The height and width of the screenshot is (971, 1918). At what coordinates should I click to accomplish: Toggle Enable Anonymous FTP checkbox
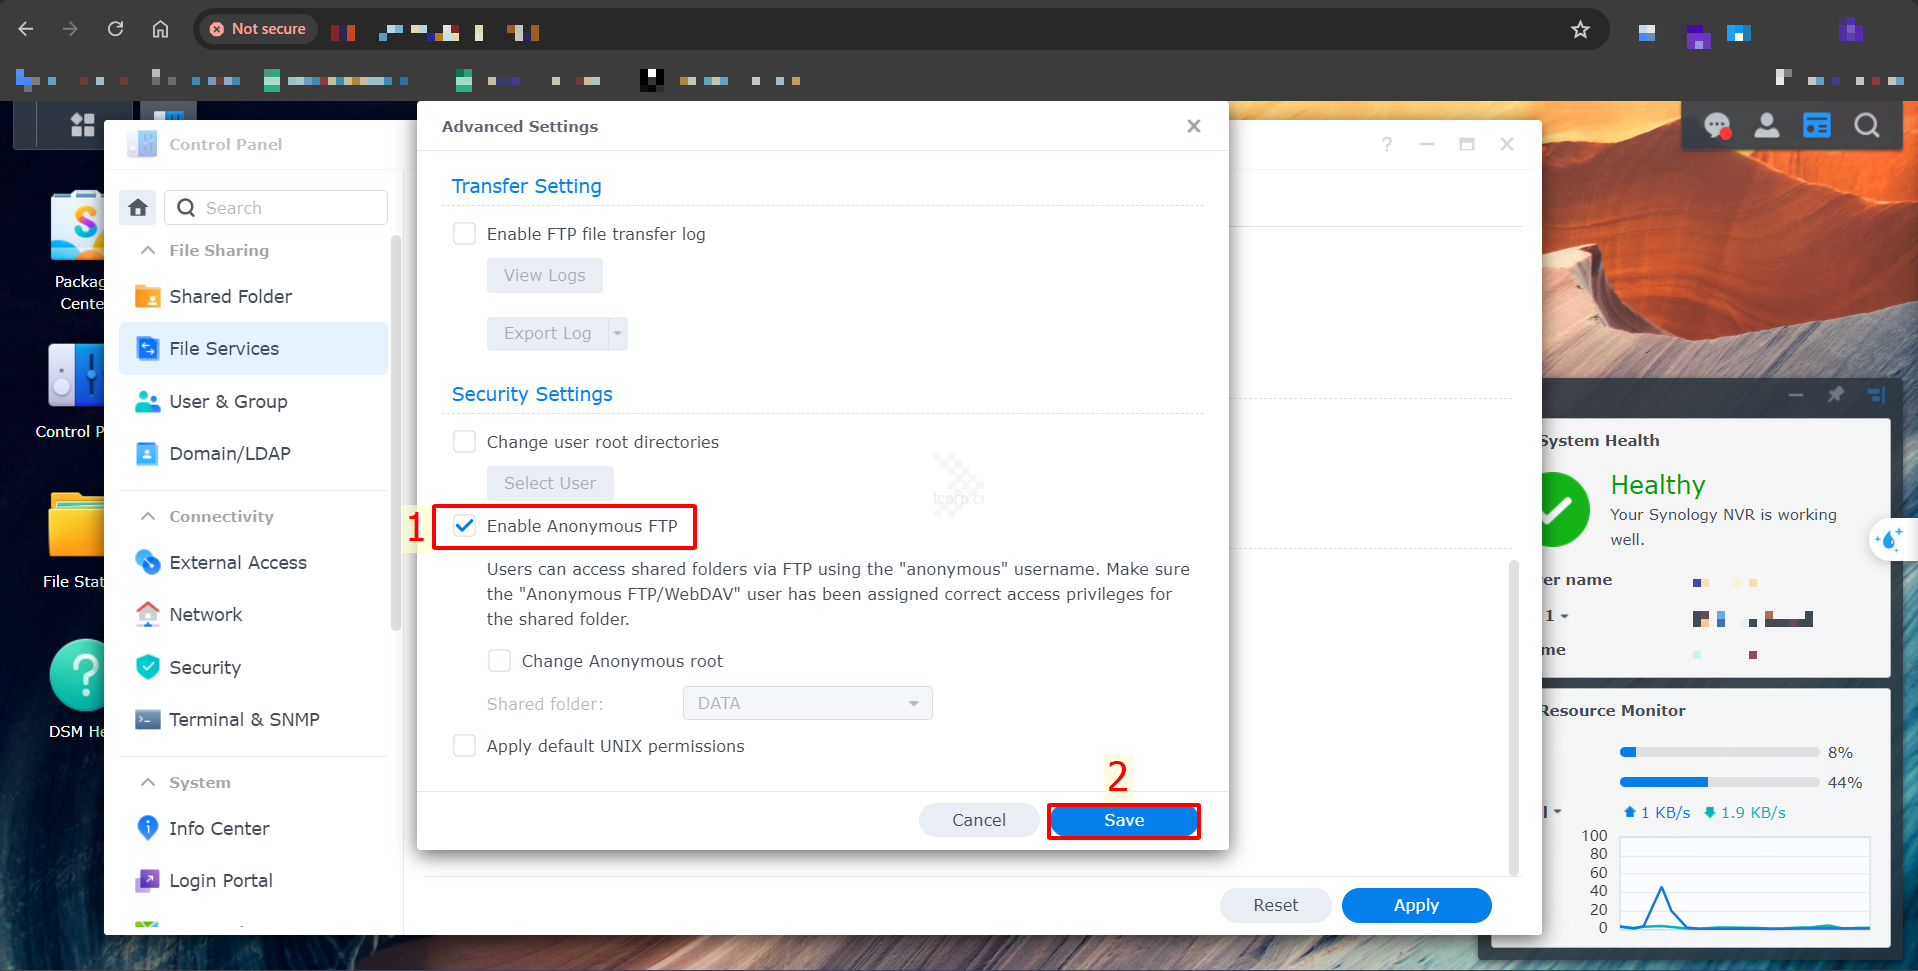[x=465, y=526]
